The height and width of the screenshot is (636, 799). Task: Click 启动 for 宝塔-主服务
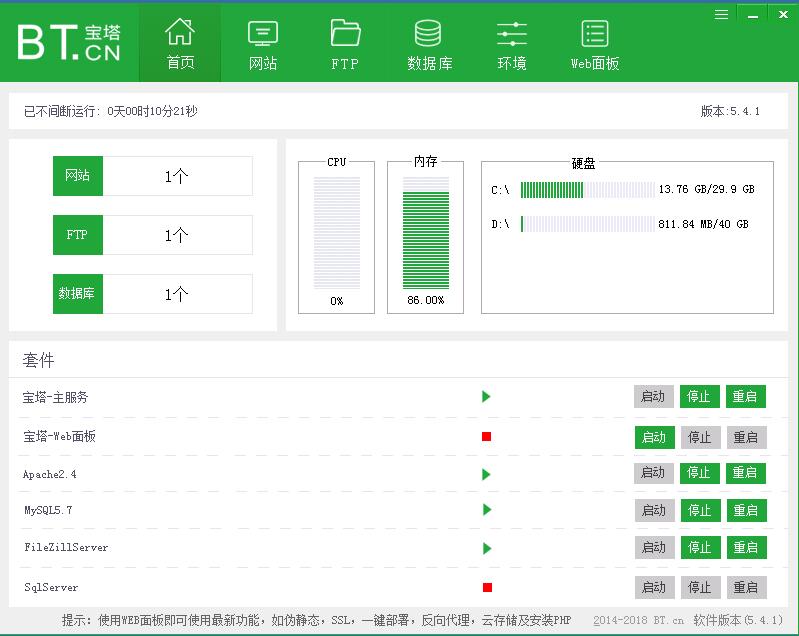coord(654,396)
